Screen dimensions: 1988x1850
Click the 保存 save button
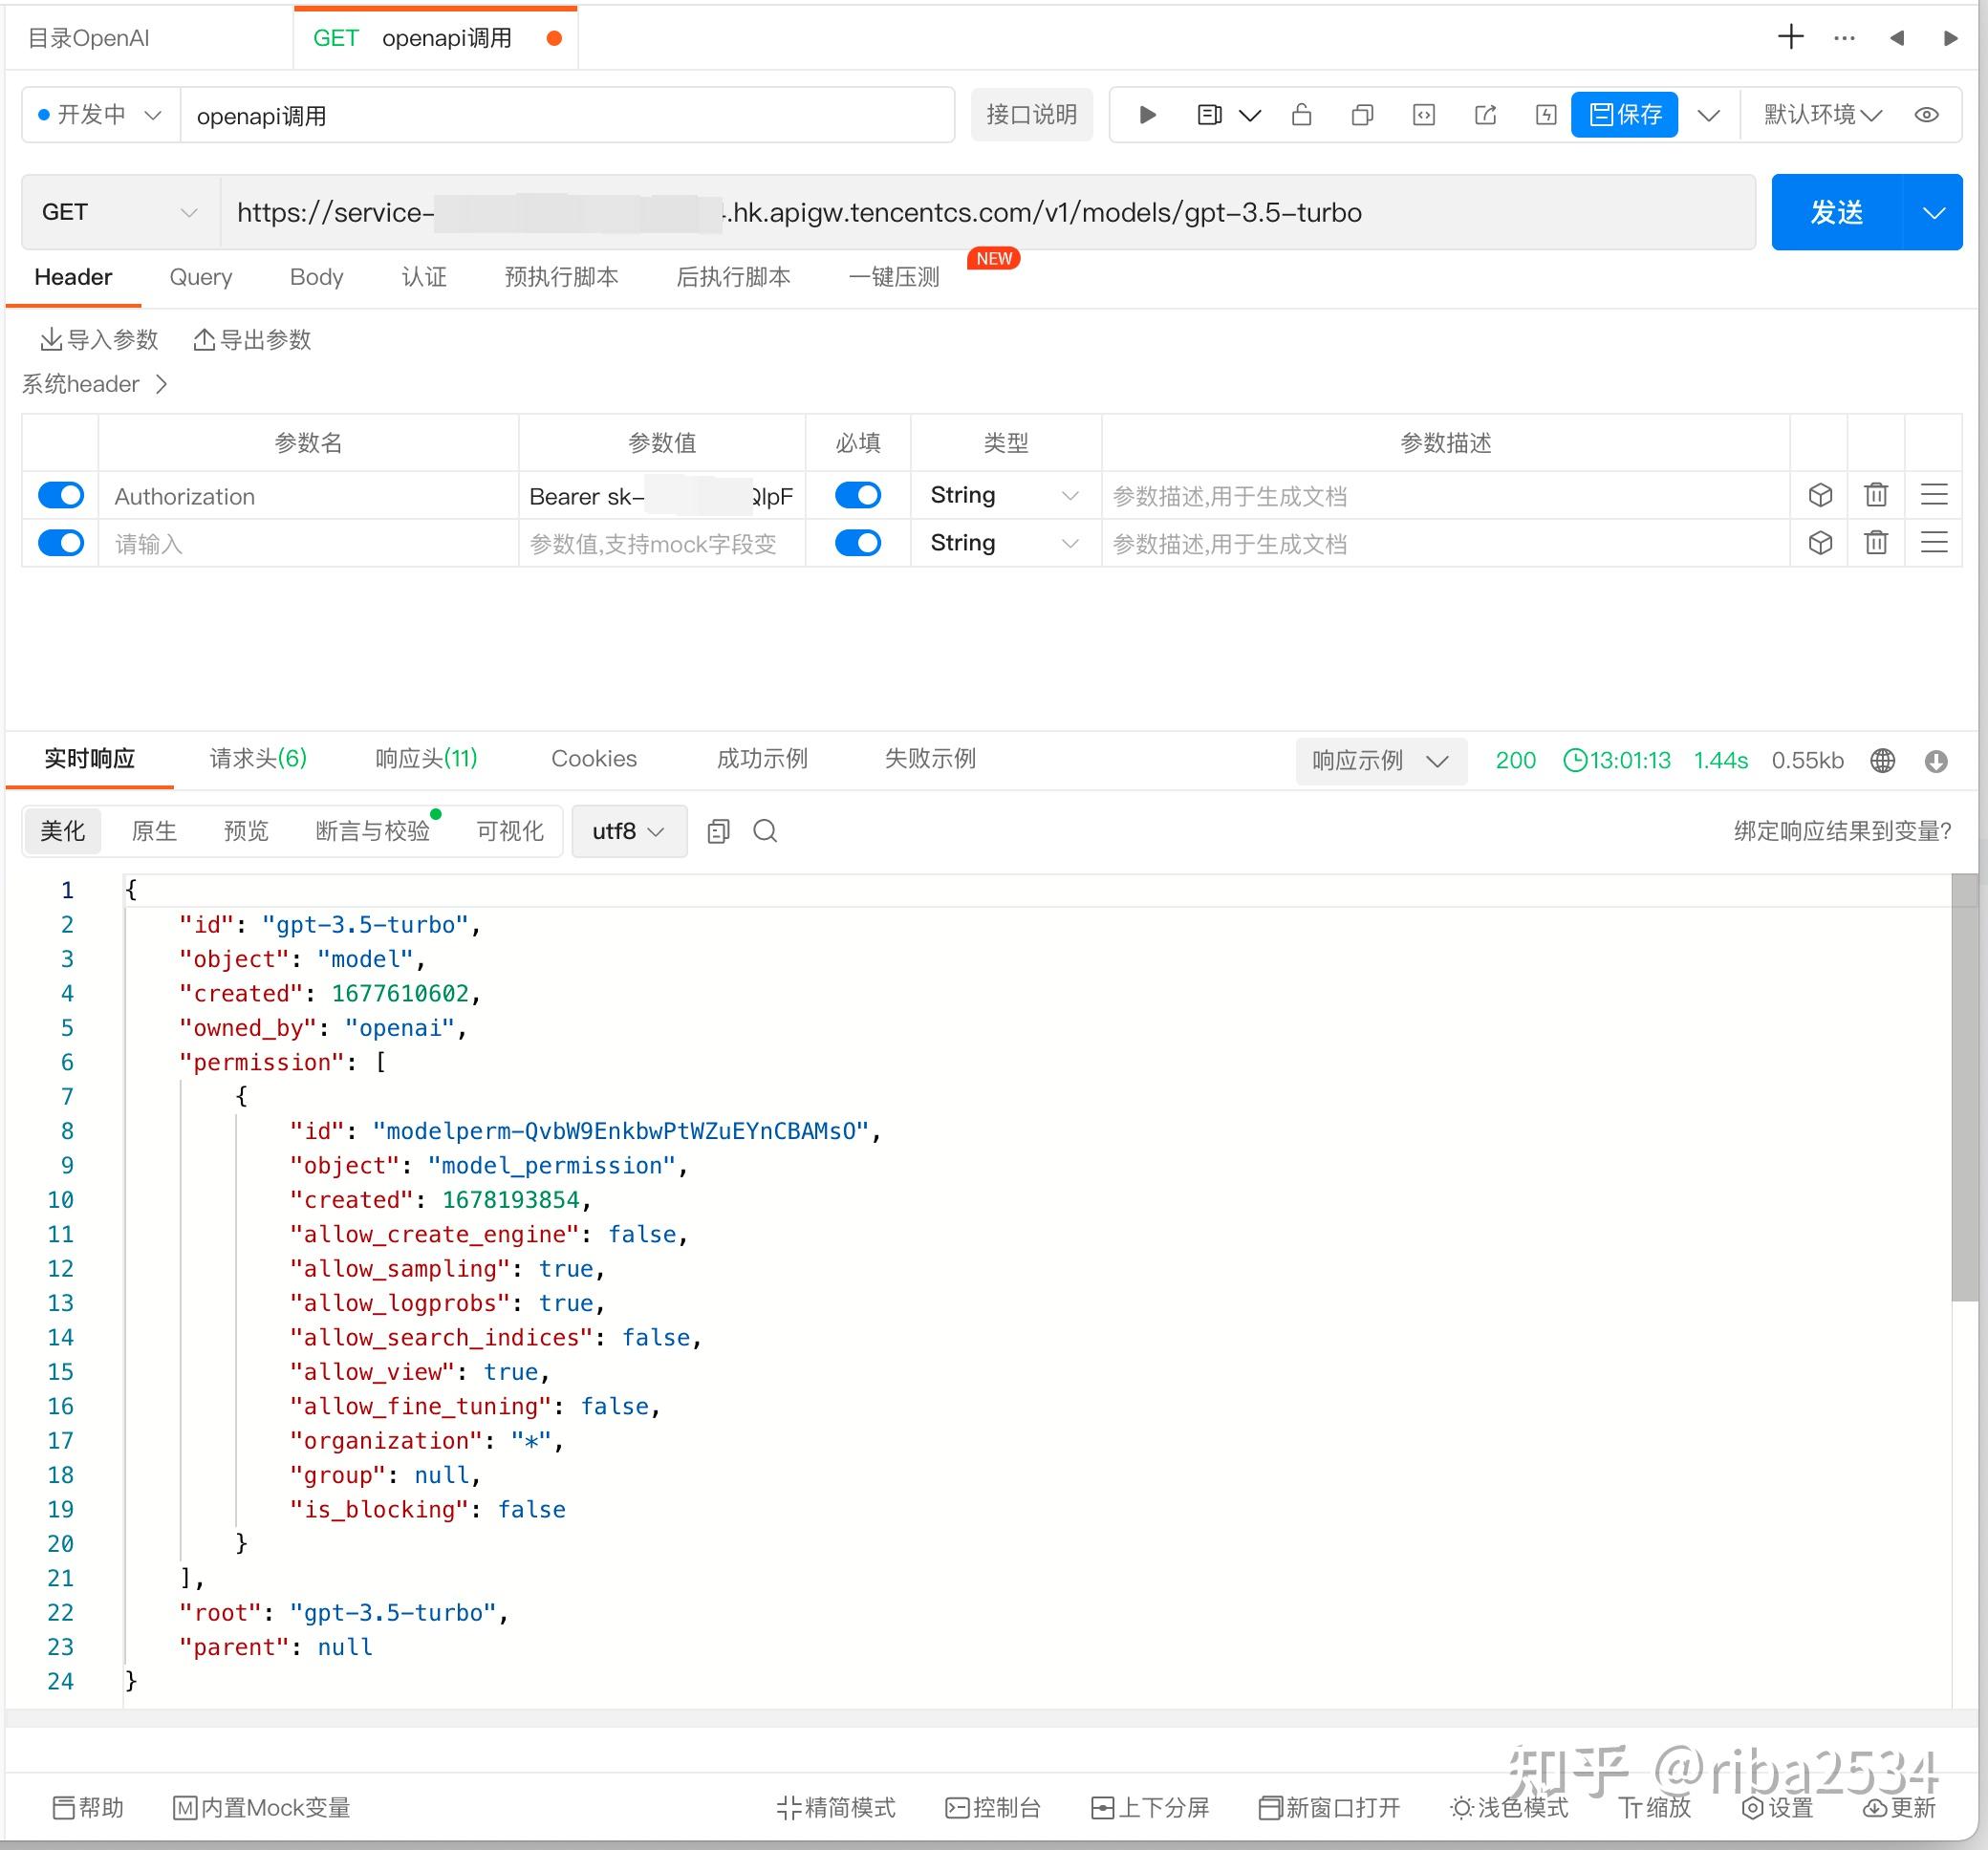(1624, 115)
